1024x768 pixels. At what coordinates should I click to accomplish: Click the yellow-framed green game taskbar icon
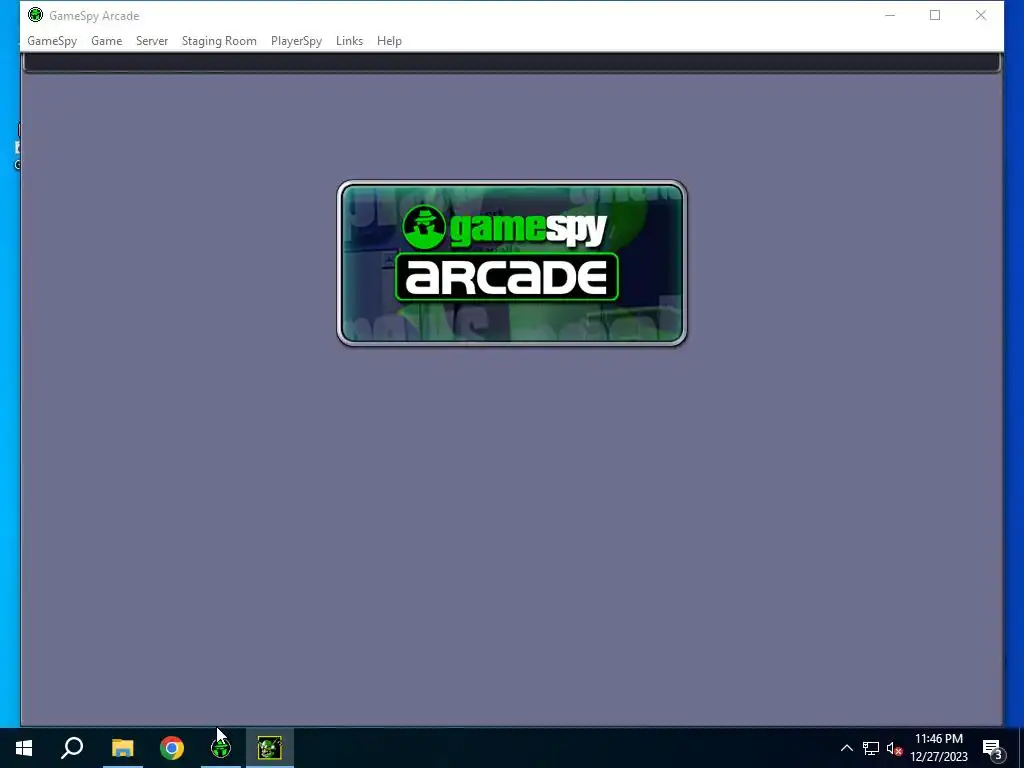270,748
